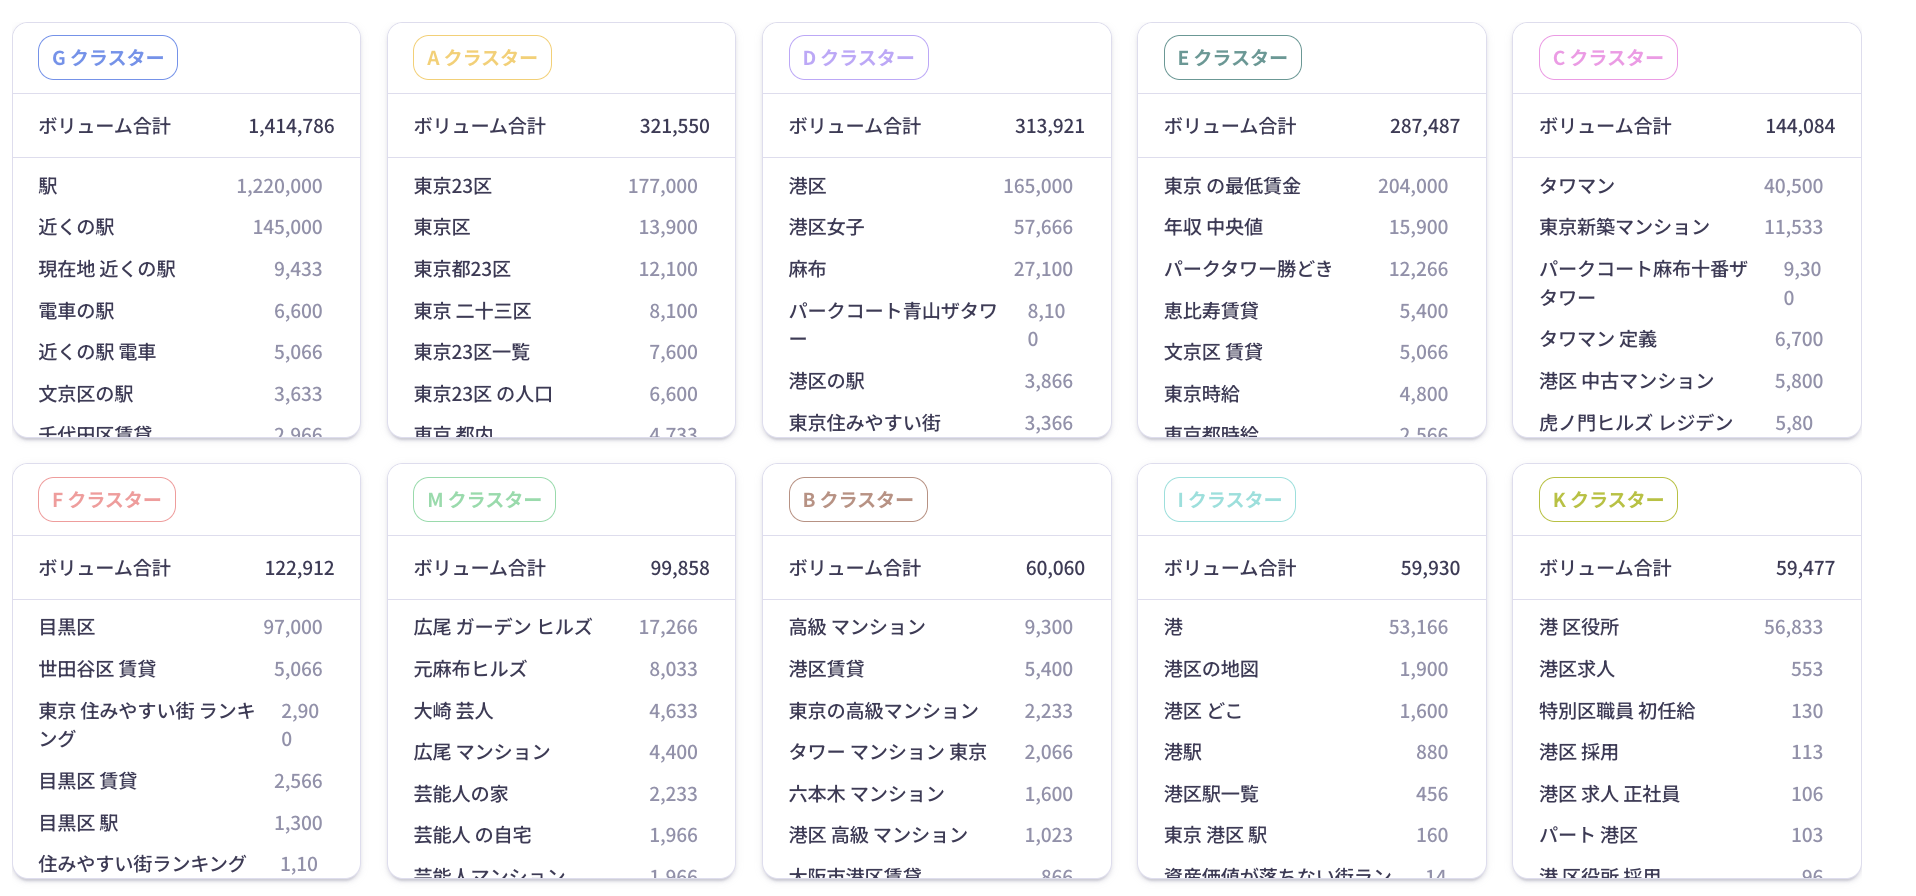Image resolution: width=1916 pixels, height=896 pixels.
Task: Select 世田谷区 賃貸 keyword row
Action: (x=97, y=669)
